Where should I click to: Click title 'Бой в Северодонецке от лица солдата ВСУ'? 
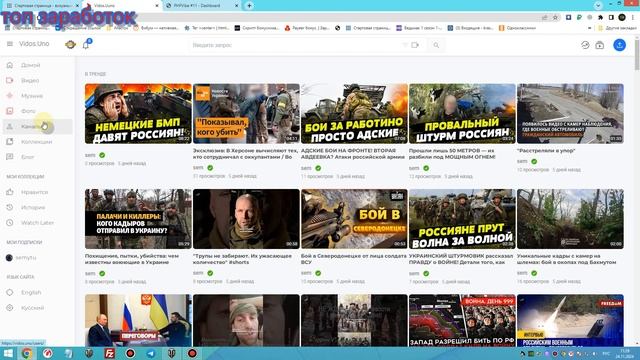(x=353, y=259)
